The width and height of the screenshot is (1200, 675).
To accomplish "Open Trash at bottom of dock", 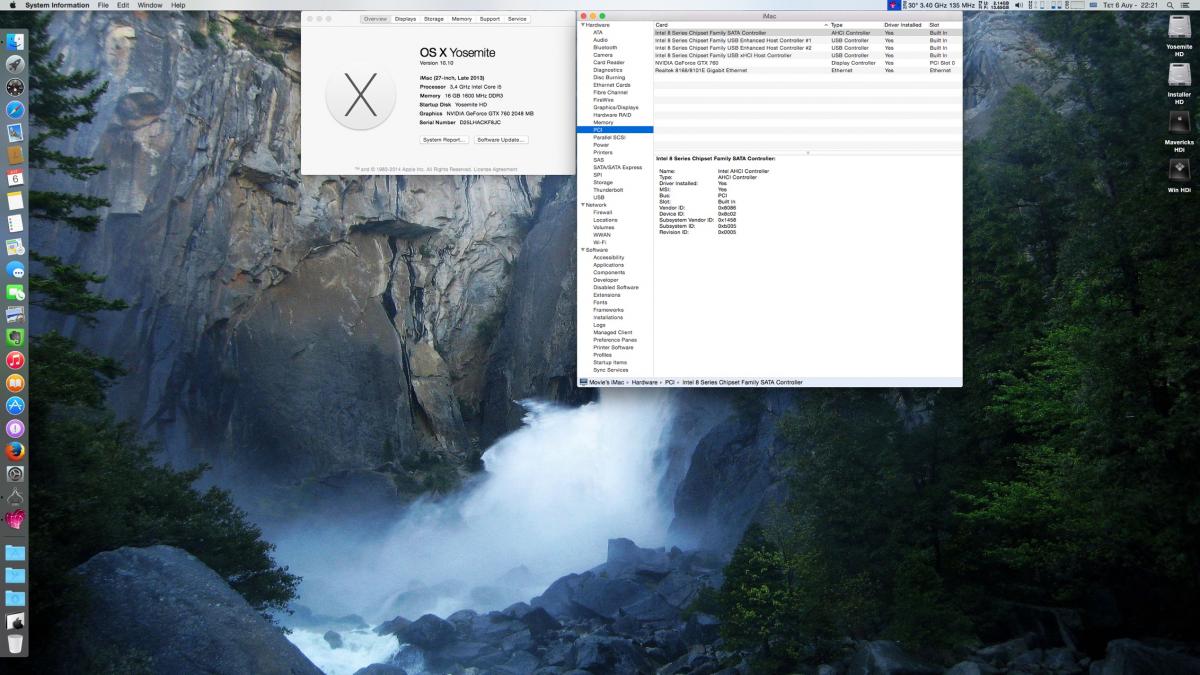I will tap(15, 644).
